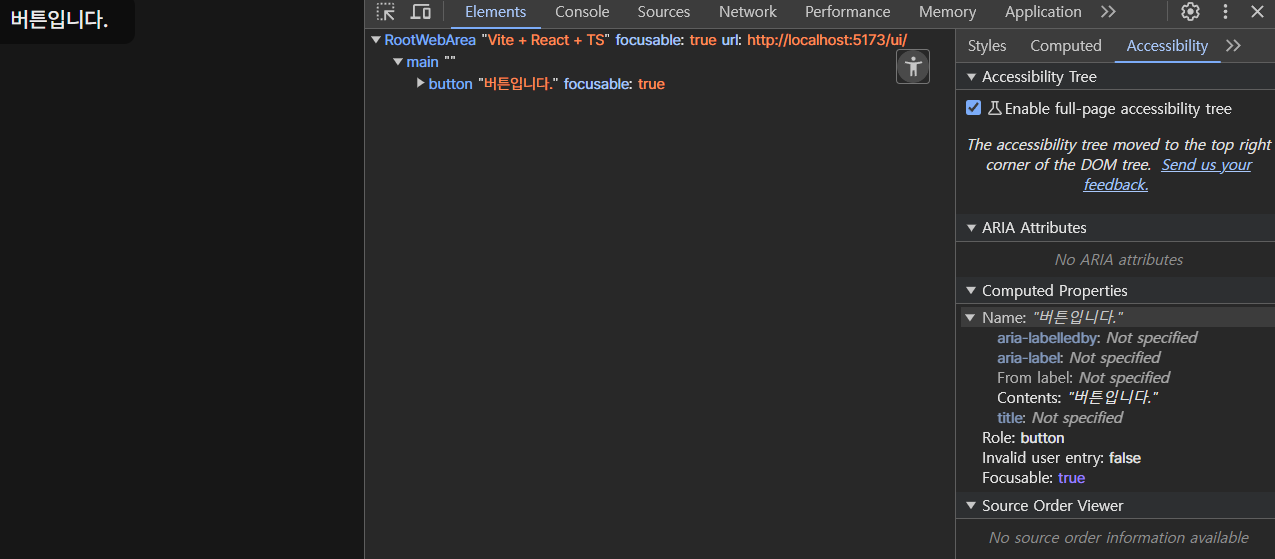Open the Network tab
Viewport: 1275px width, 559px height.
point(747,12)
